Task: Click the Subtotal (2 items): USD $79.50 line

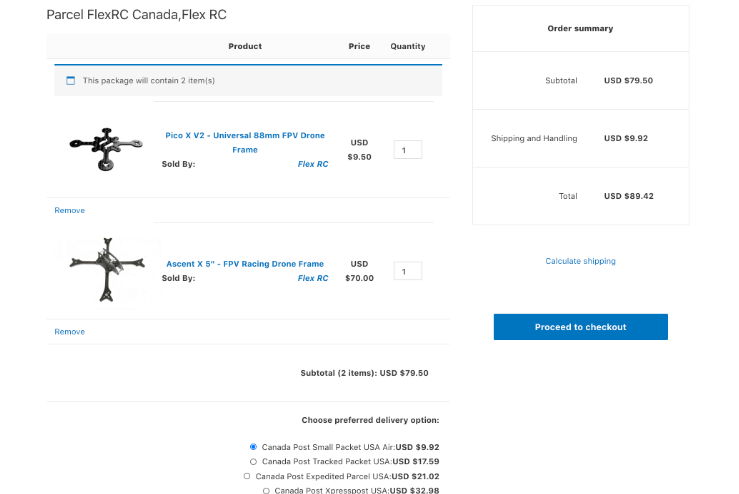Action: coord(364,373)
